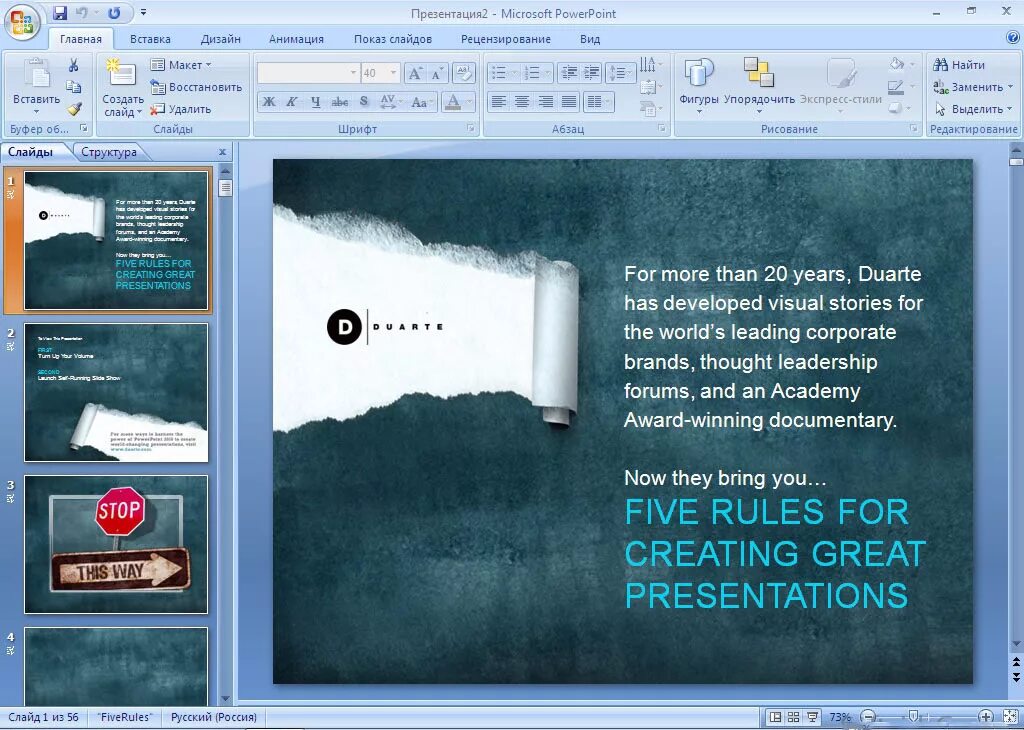The image size is (1024, 730).
Task: Click Заменить replace button
Action: pyautogui.click(x=972, y=87)
